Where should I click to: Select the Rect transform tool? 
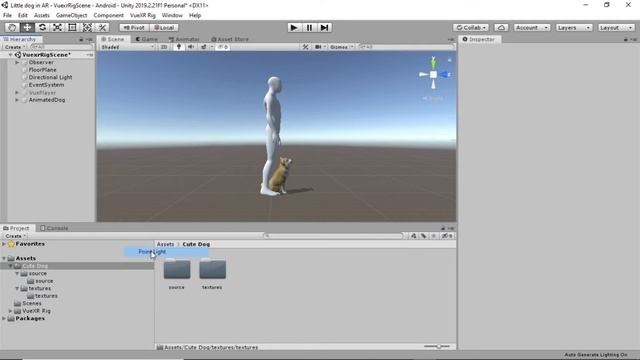72,27
